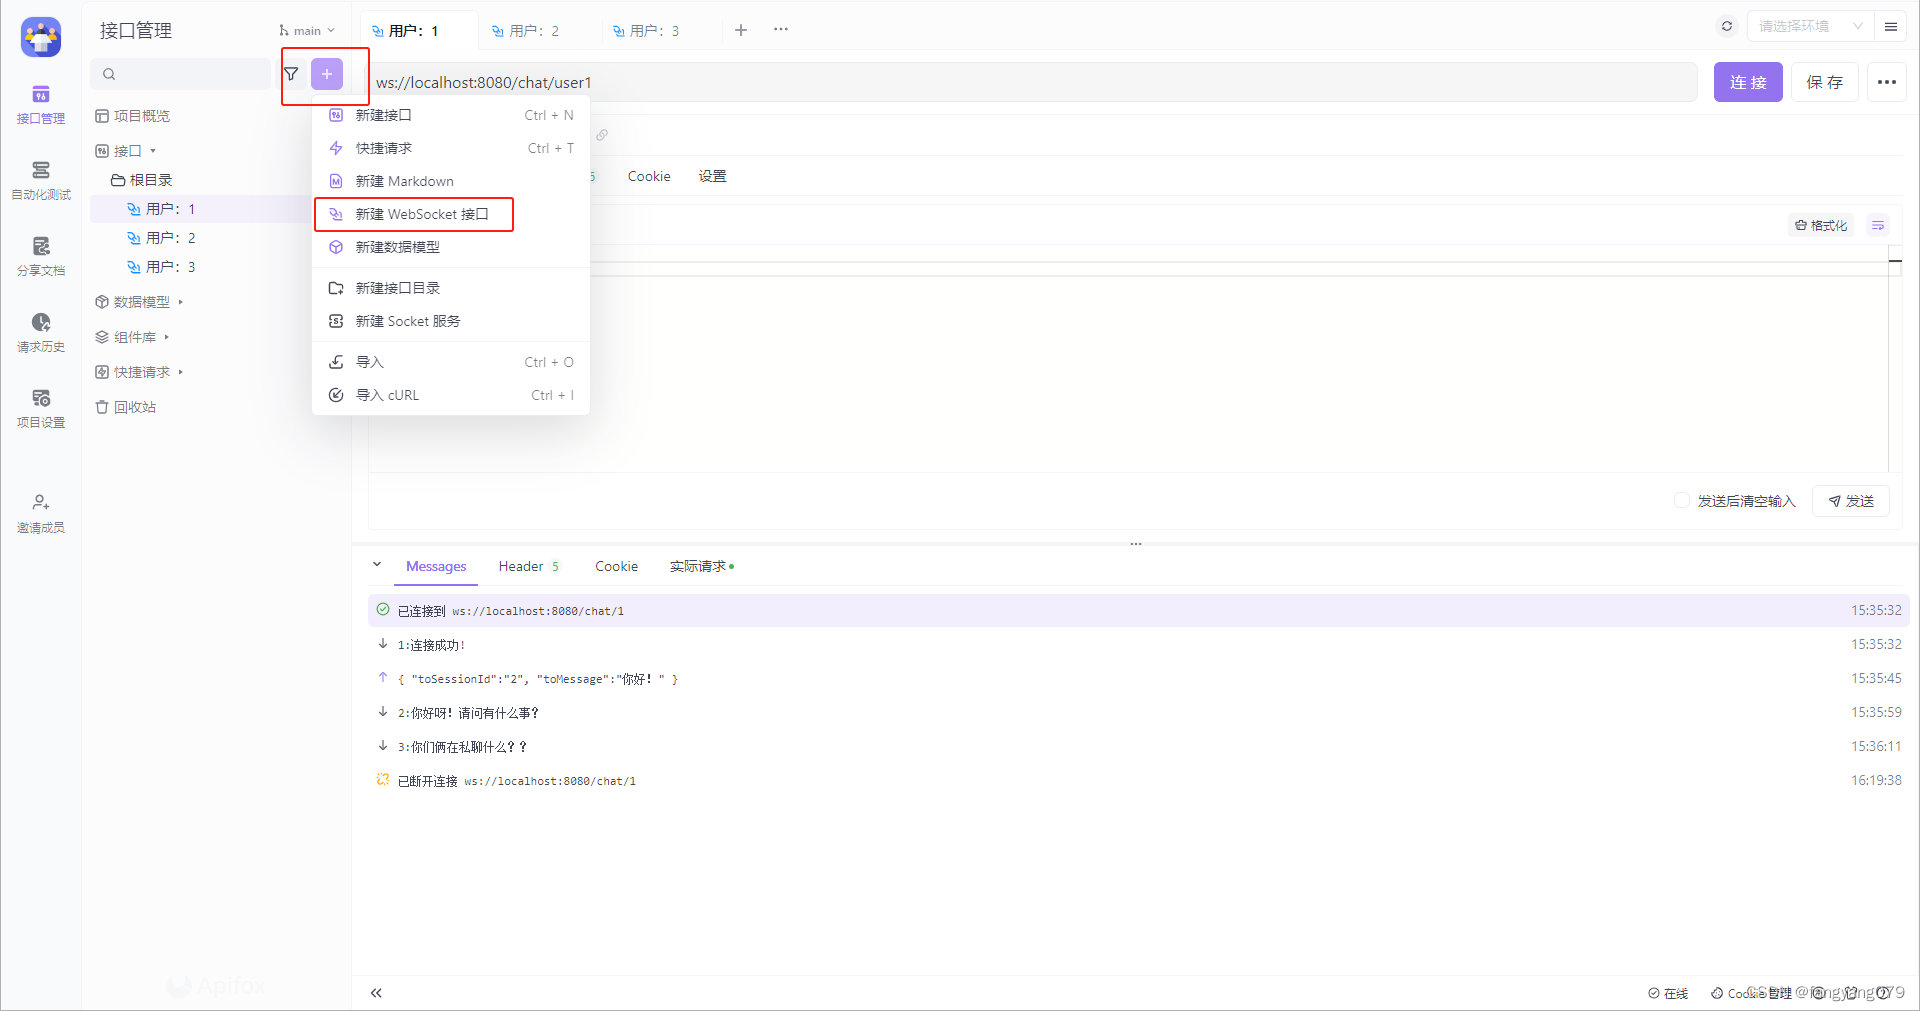Click the sidebar search input
The width and height of the screenshot is (1920, 1011).
pyautogui.click(x=181, y=74)
